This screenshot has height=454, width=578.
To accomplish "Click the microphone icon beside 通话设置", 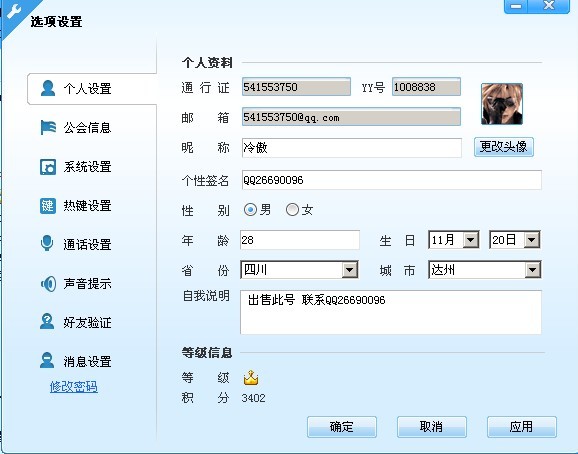I will click(x=47, y=244).
